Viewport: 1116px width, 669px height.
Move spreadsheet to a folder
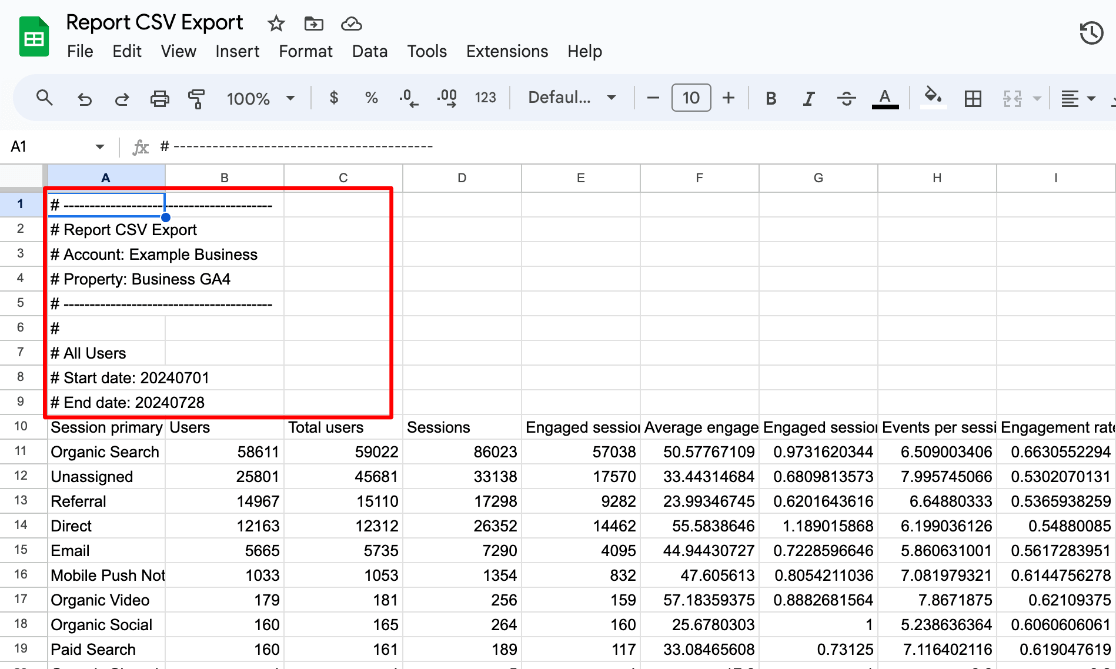click(x=313, y=22)
